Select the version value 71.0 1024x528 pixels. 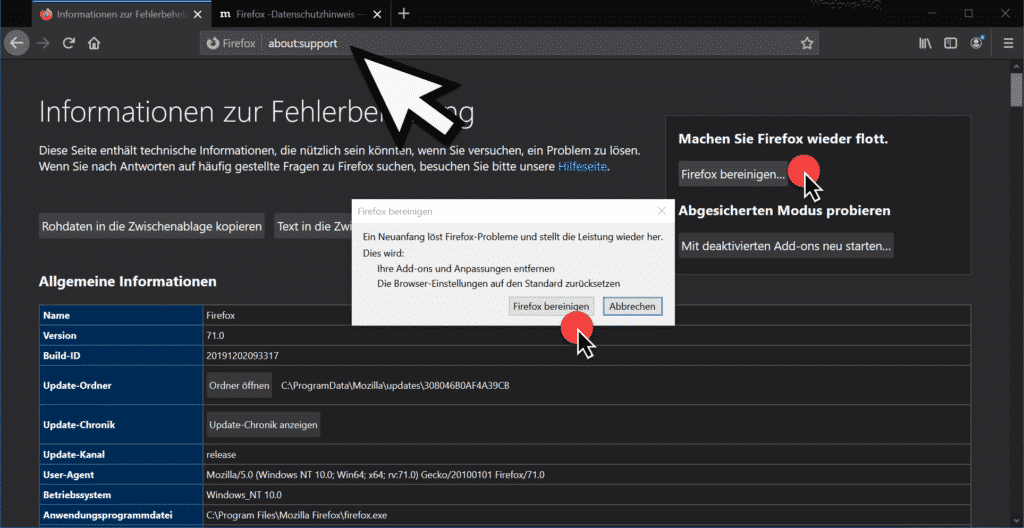pos(215,335)
